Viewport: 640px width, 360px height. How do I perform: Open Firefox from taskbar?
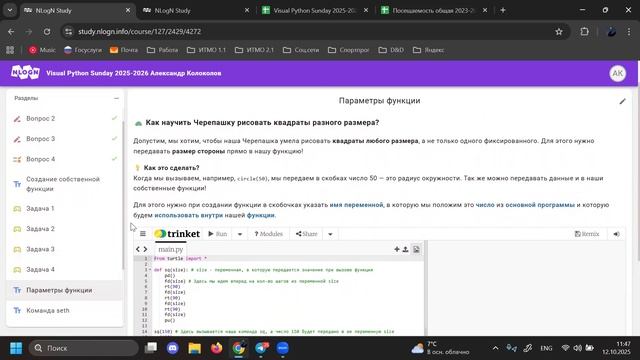(217, 348)
